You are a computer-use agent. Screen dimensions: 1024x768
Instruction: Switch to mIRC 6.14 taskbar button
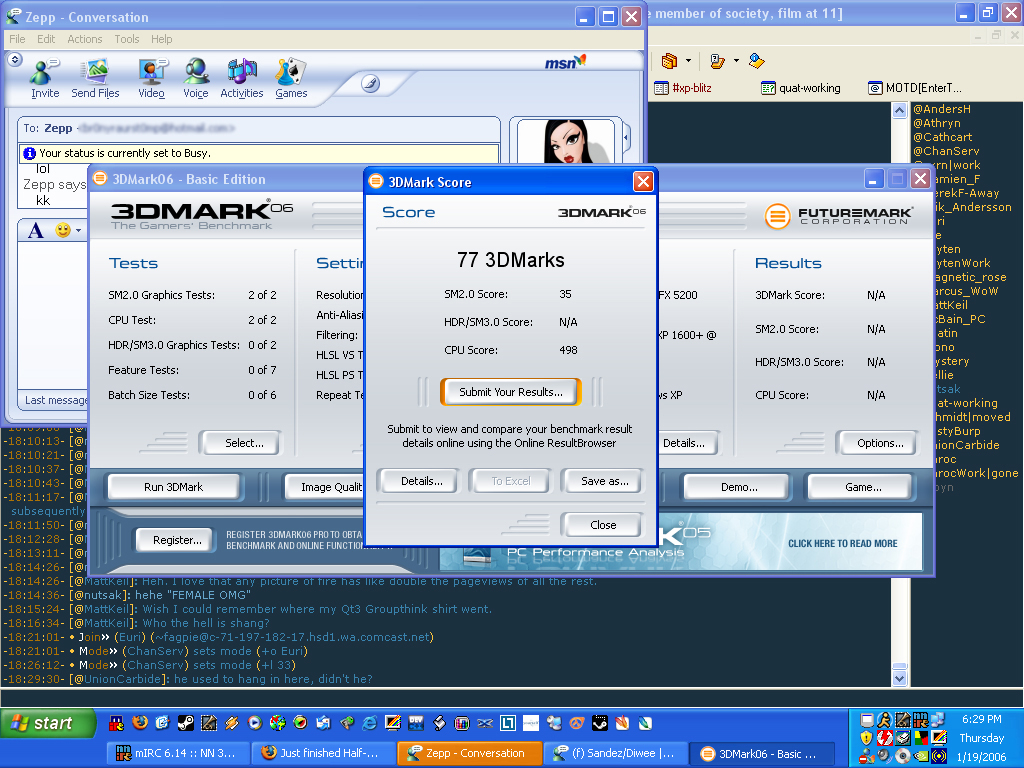[x=178, y=753]
